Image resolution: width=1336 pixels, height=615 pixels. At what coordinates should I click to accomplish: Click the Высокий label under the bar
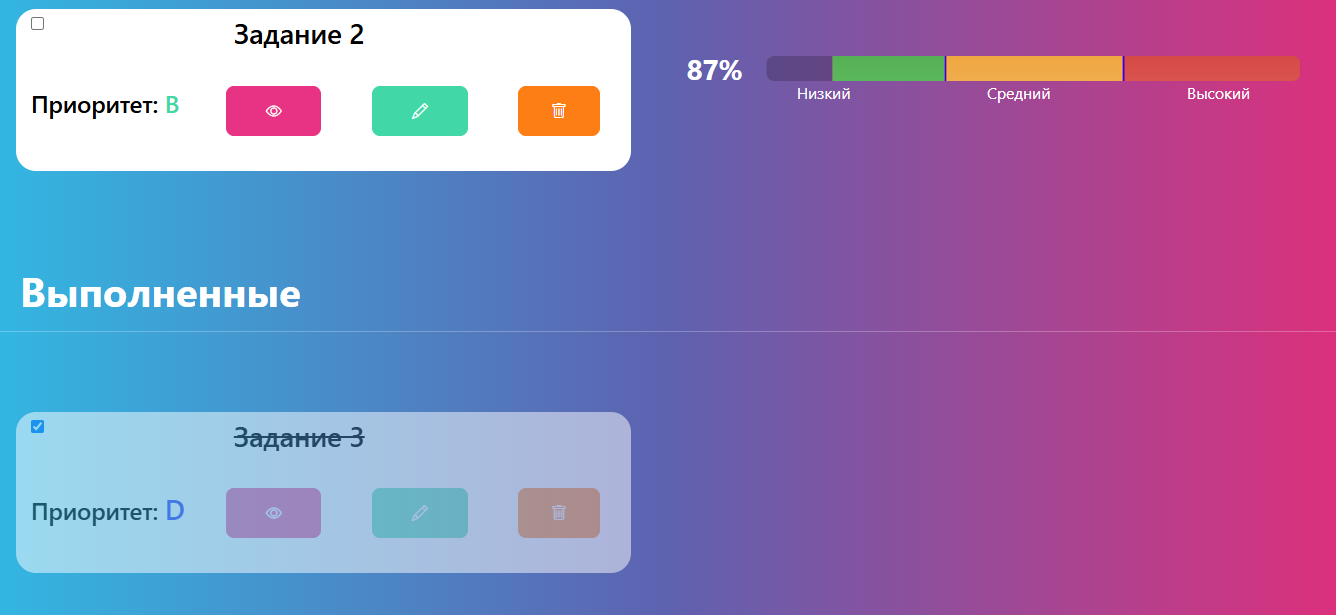(x=1218, y=94)
